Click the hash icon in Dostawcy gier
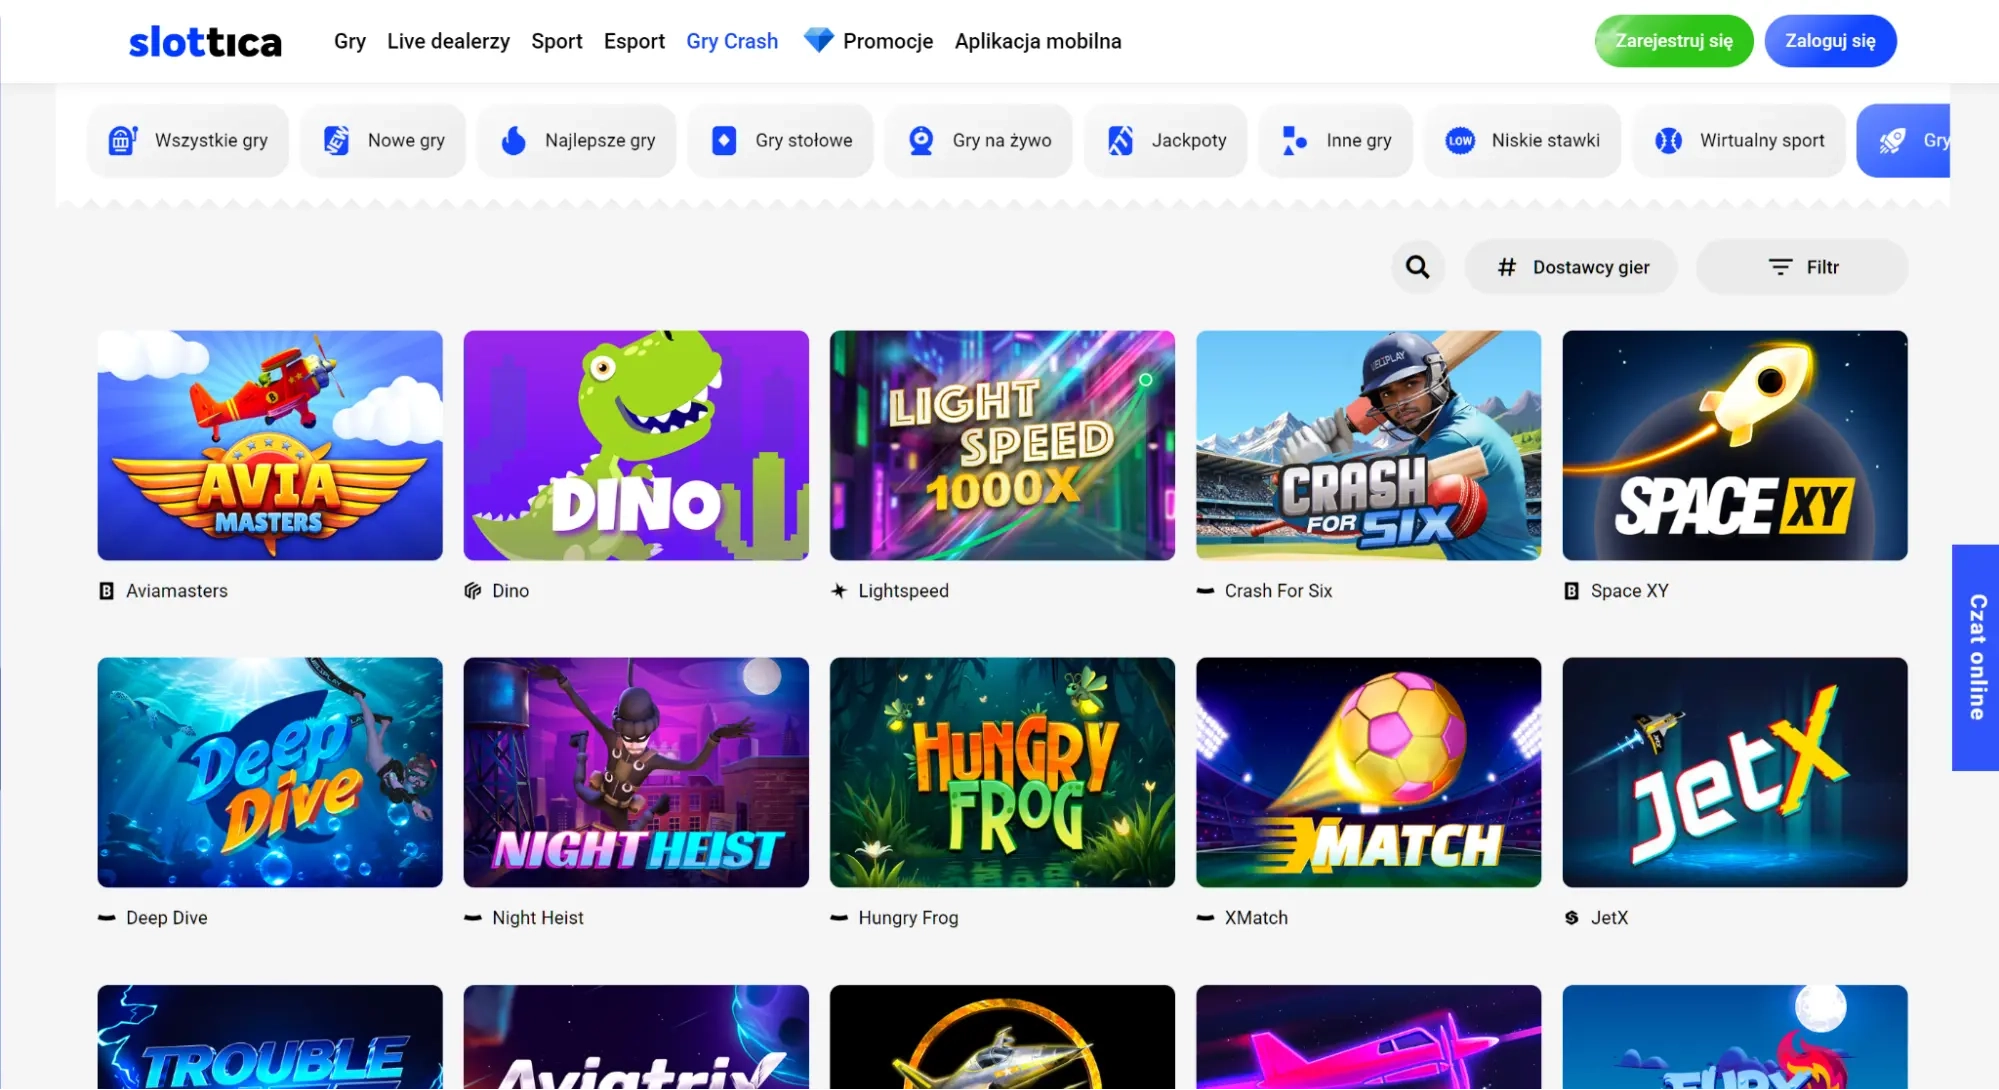This screenshot has height=1090, width=1999. [x=1506, y=267]
